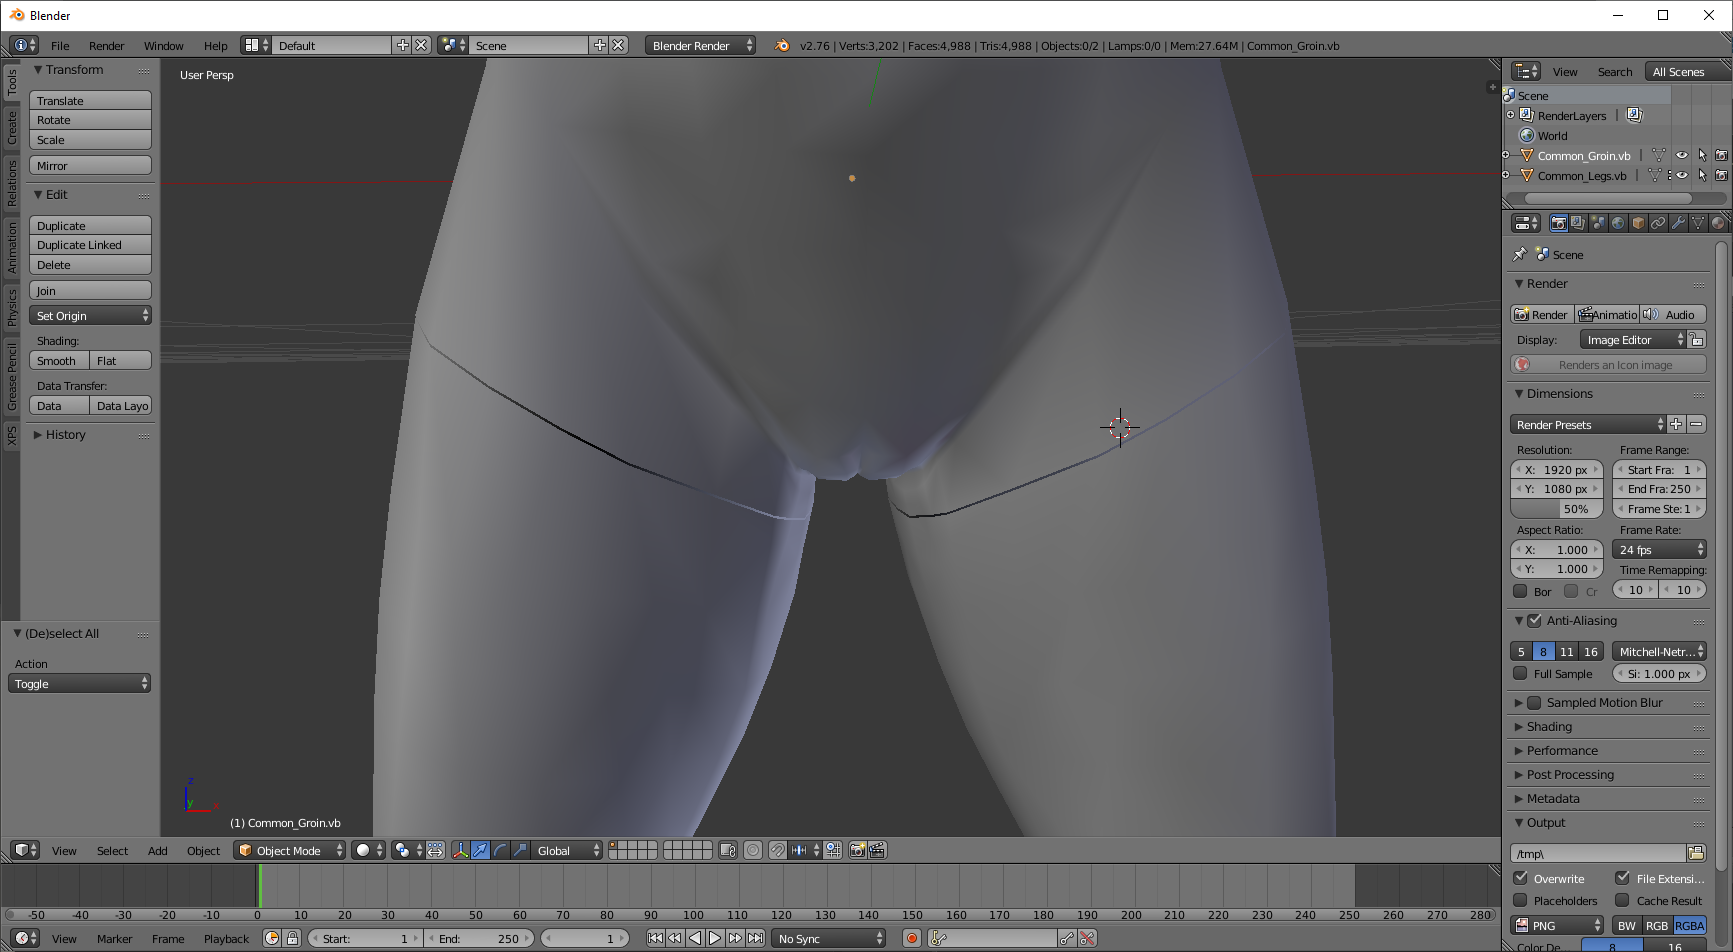Jump to first frame in timeline
This screenshot has width=1733, height=952.
(655, 938)
